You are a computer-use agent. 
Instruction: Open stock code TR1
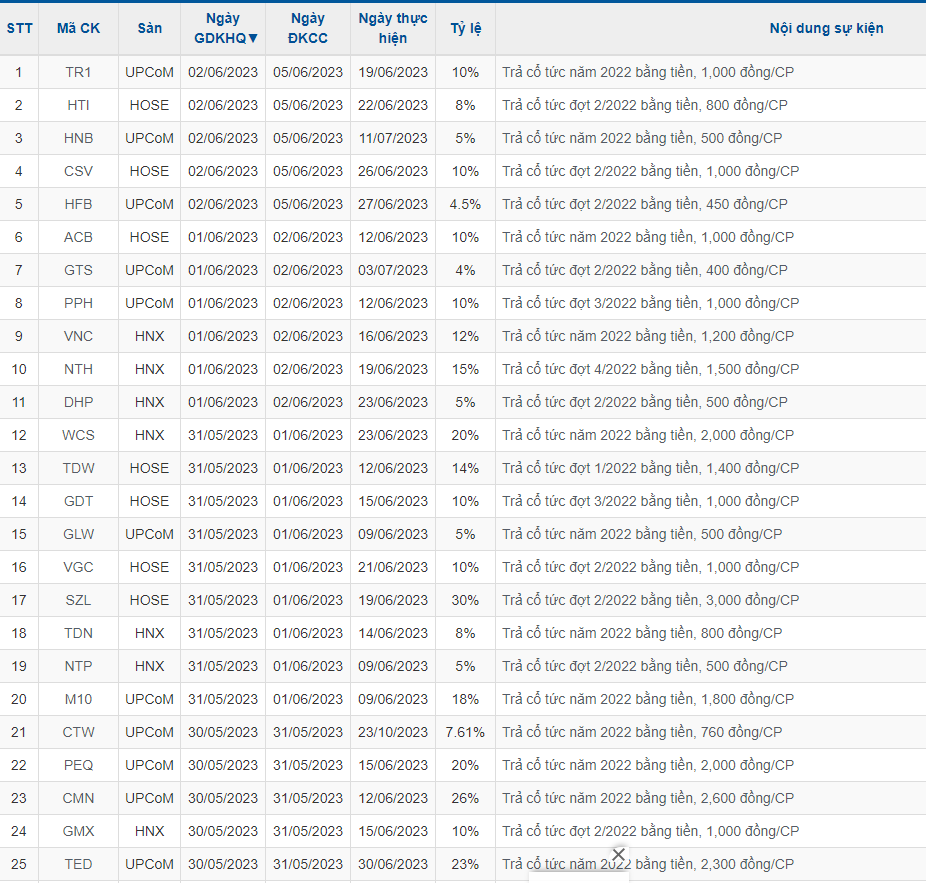(x=78, y=72)
